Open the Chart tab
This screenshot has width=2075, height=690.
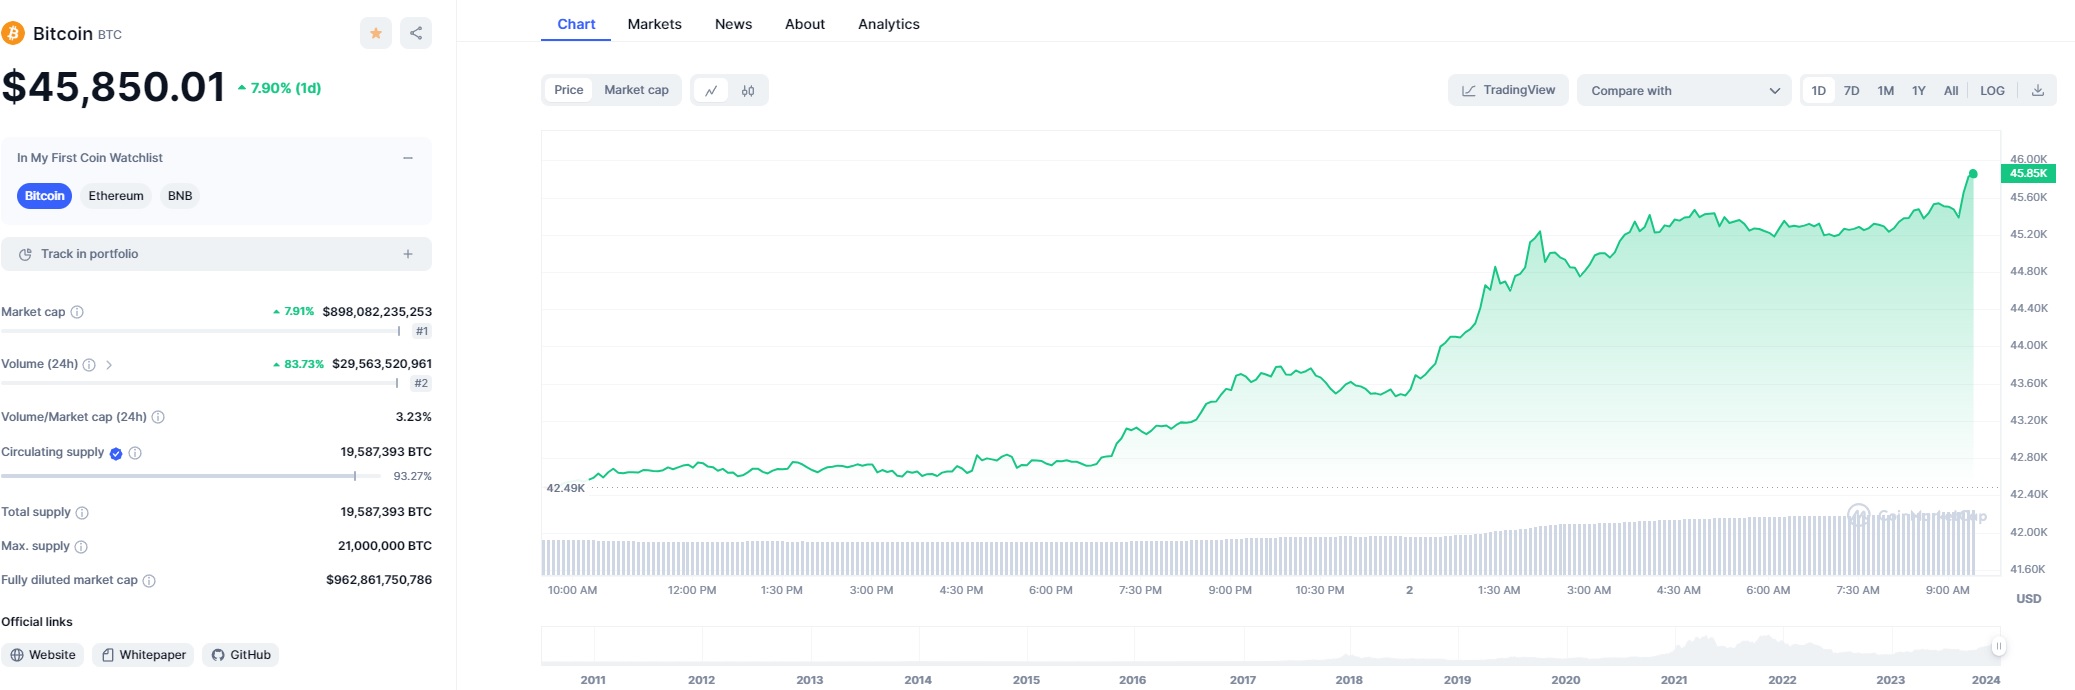coord(576,24)
